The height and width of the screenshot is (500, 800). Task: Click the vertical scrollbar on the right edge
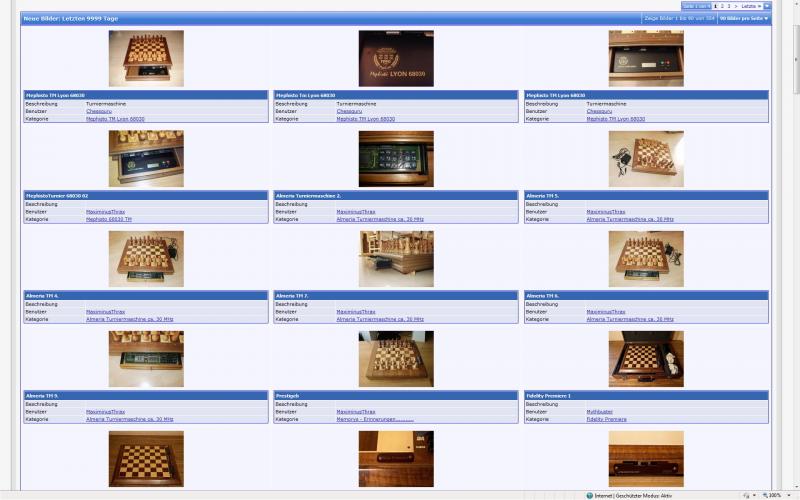[795, 250]
